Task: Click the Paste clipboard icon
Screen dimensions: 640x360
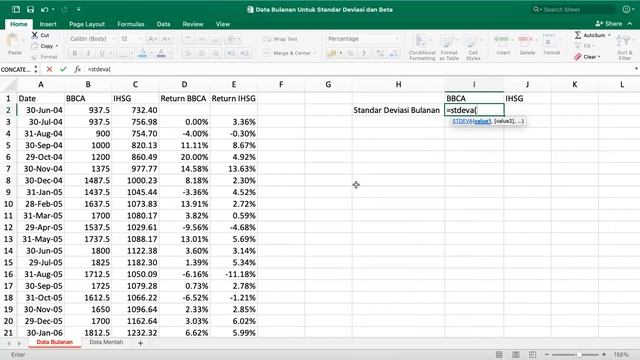Action: point(14,41)
